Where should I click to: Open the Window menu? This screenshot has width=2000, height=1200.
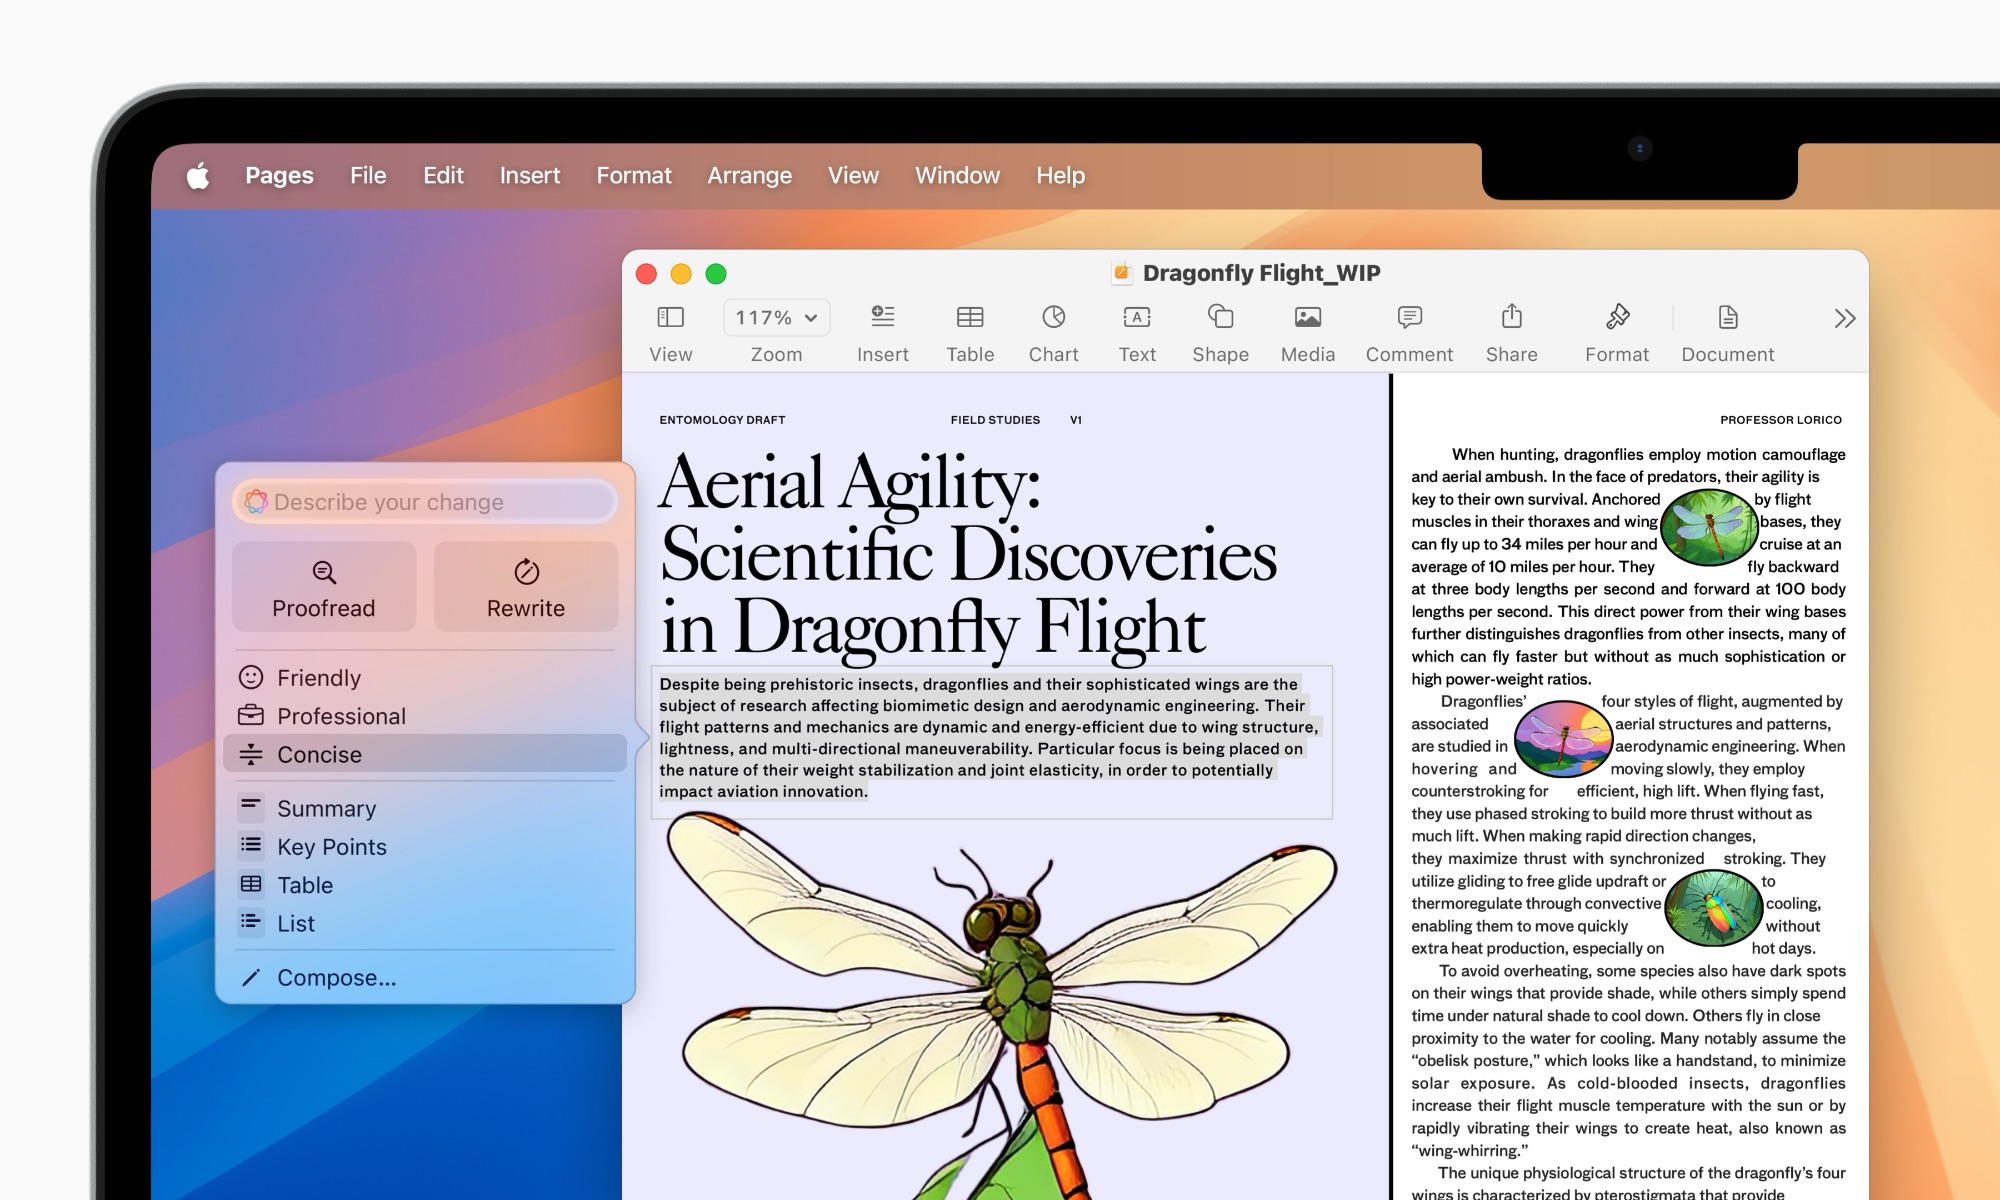(957, 176)
